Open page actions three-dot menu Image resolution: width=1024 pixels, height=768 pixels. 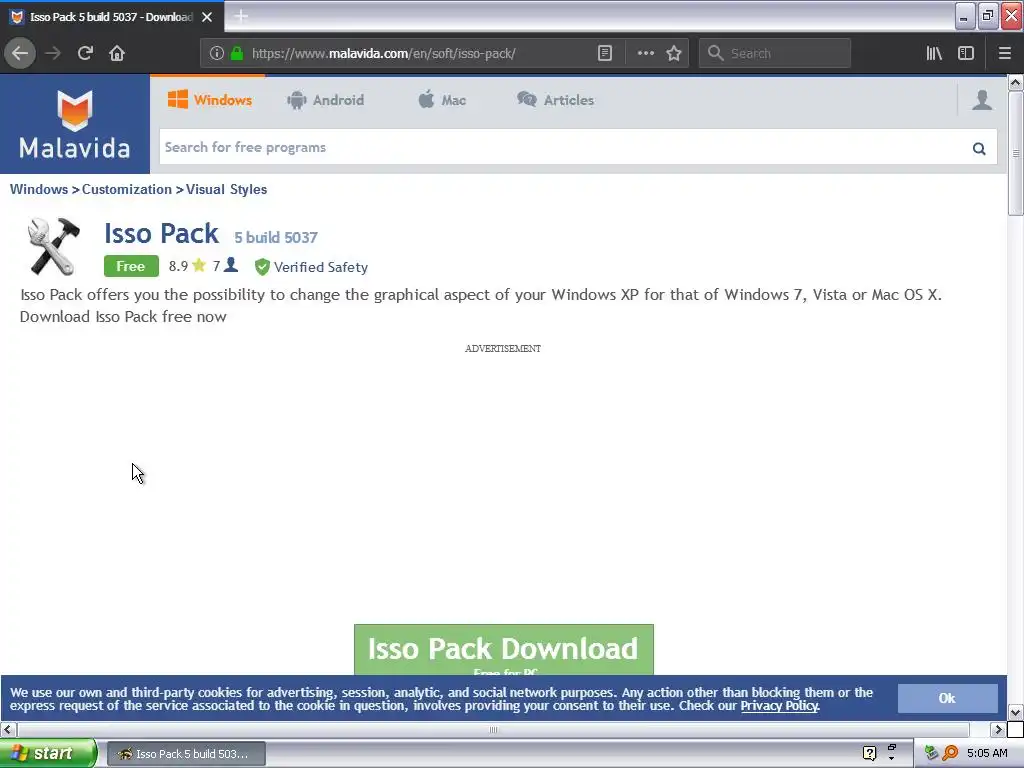coord(645,53)
